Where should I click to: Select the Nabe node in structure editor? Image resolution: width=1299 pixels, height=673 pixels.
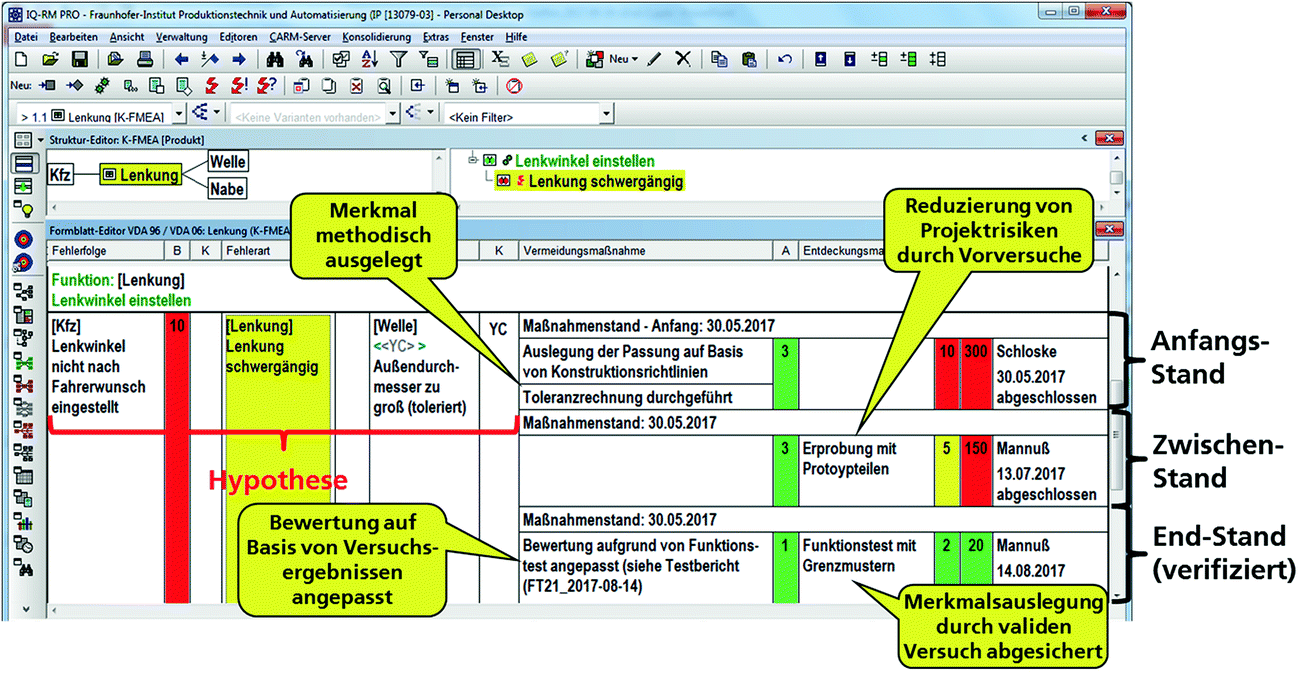(x=227, y=189)
